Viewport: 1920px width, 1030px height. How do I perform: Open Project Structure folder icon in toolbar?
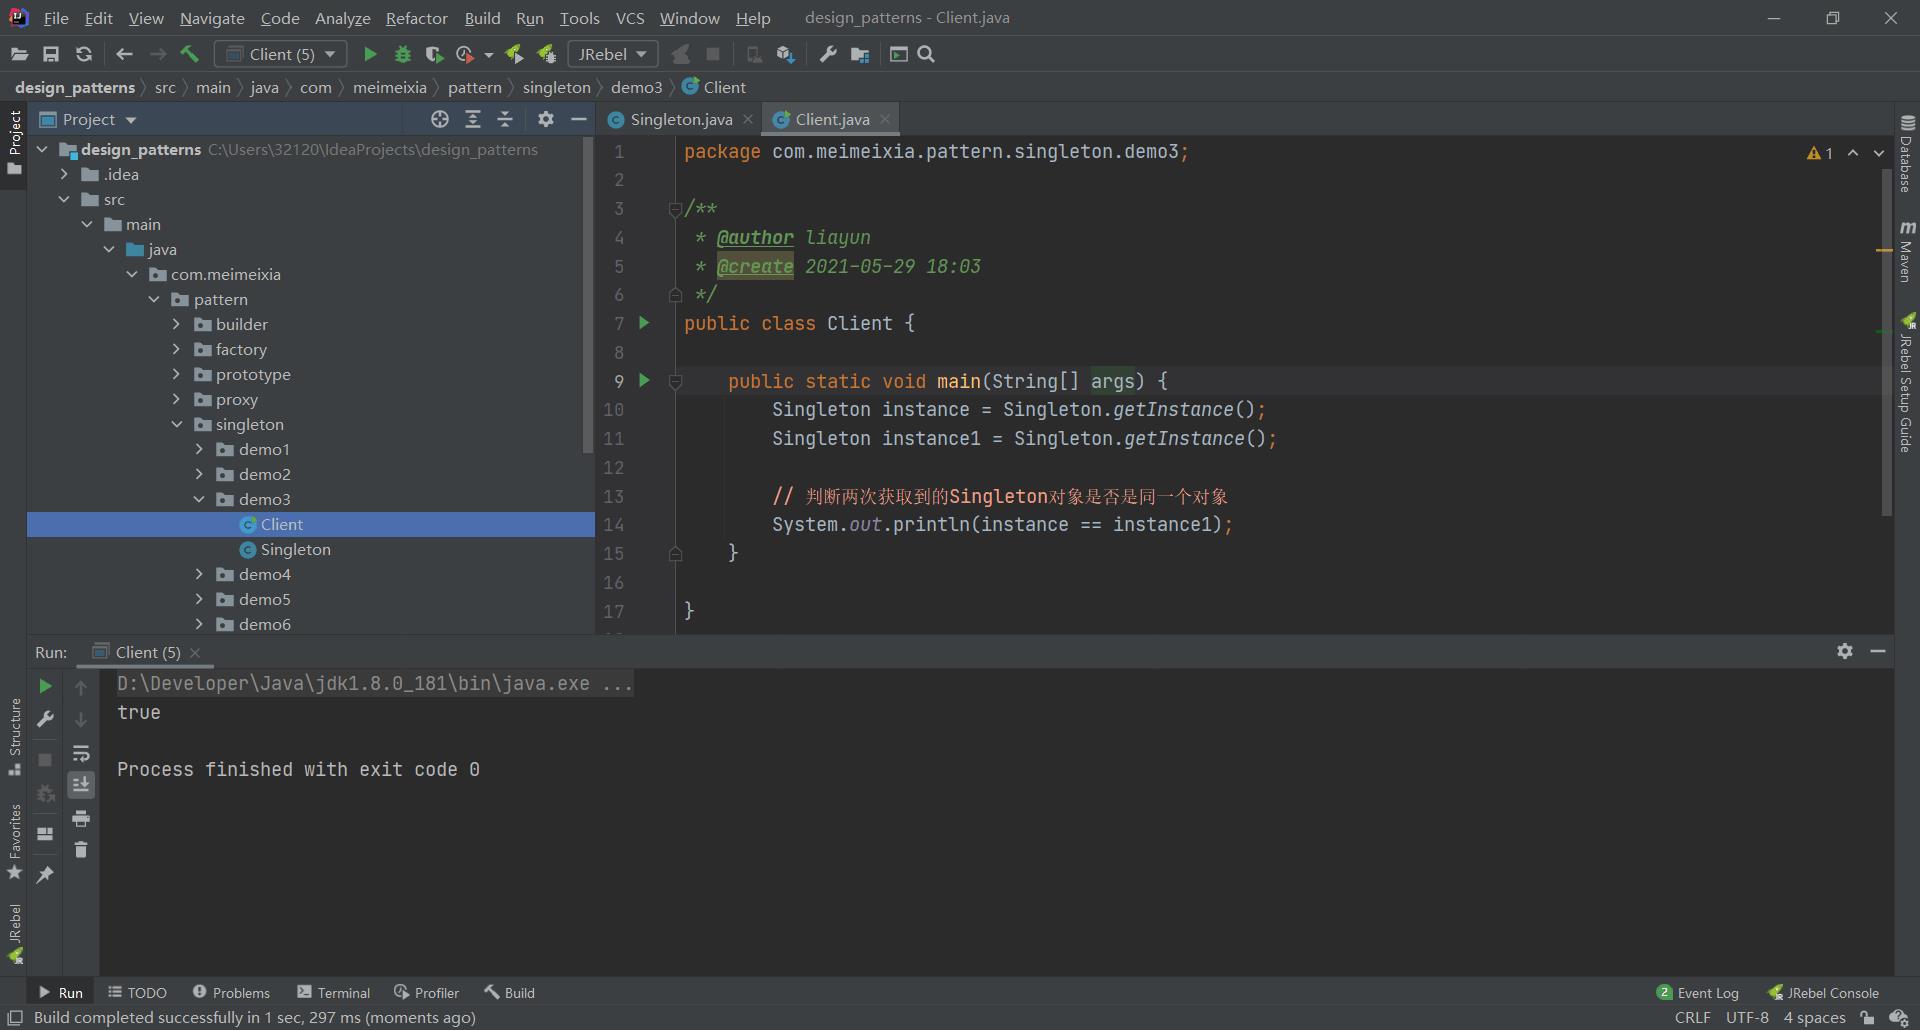point(860,54)
